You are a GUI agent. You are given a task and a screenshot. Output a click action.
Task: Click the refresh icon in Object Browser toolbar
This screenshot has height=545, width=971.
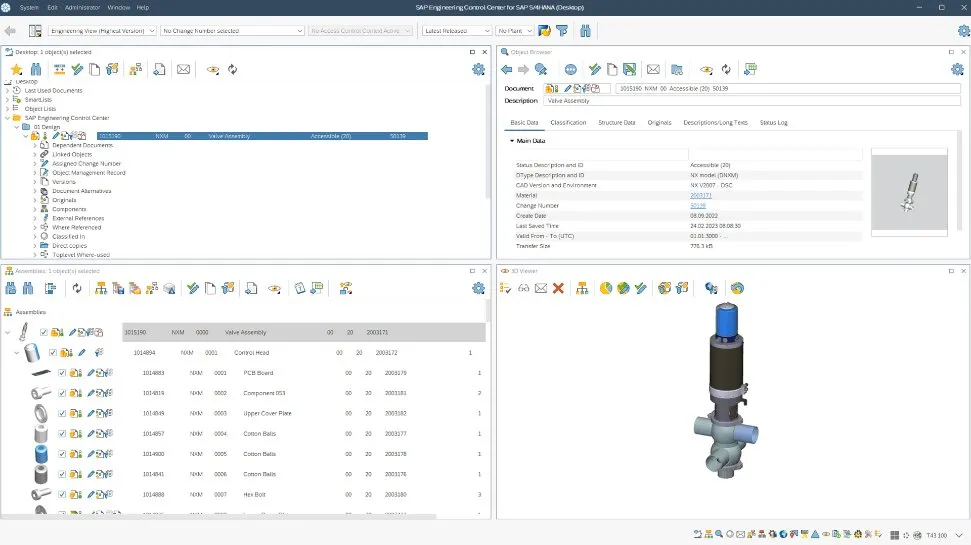click(726, 69)
